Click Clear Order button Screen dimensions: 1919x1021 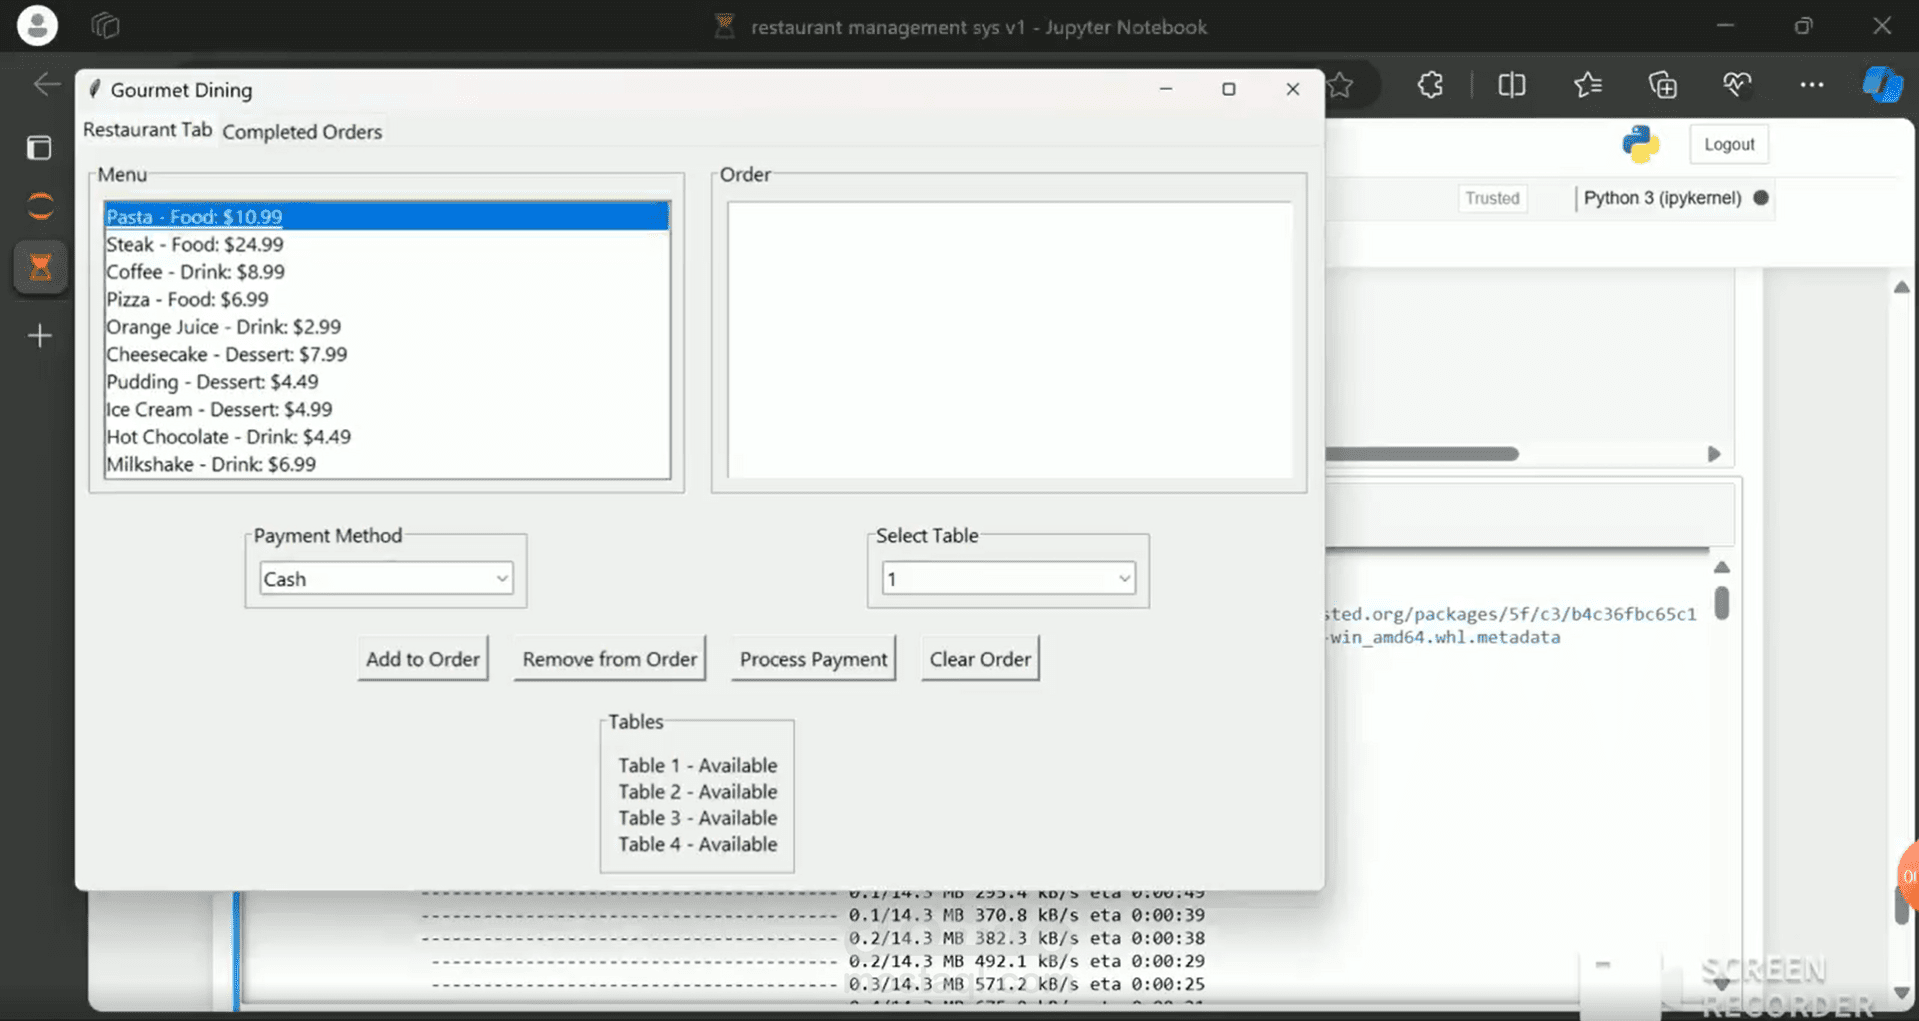pos(980,659)
